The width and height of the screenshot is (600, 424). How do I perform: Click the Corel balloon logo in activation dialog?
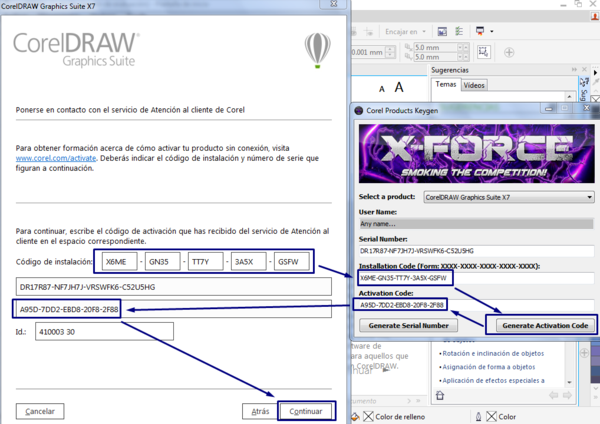(x=317, y=50)
